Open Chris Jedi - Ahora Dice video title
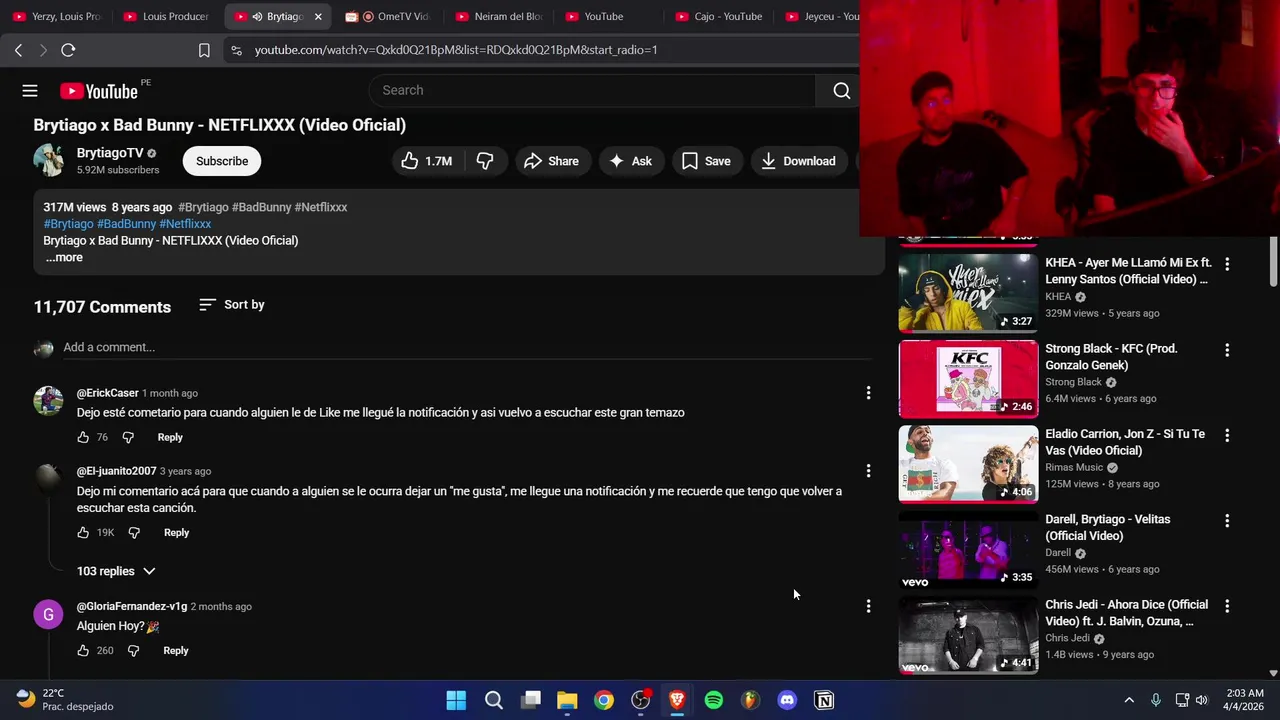The height and width of the screenshot is (720, 1280). pyautogui.click(x=1127, y=613)
